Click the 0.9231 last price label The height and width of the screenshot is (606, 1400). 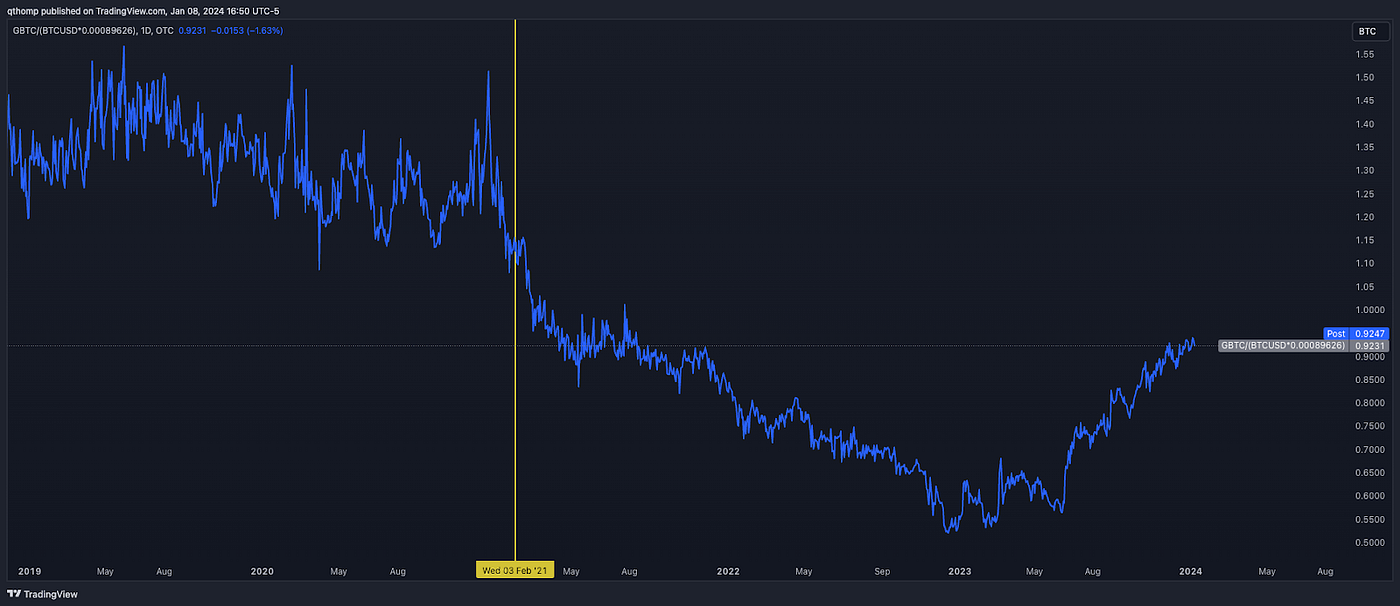[1369, 346]
